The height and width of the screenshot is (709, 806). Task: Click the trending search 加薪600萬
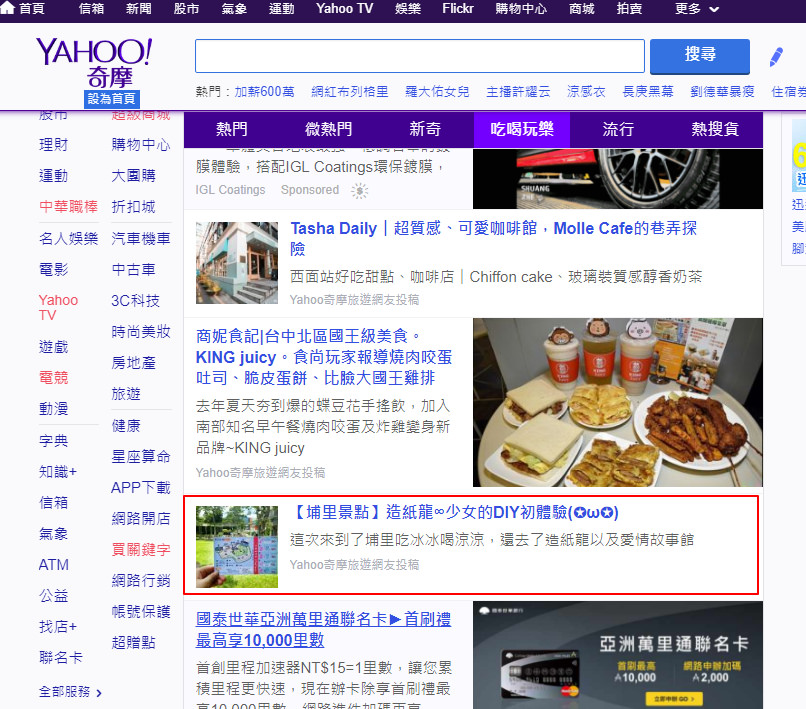(264, 91)
